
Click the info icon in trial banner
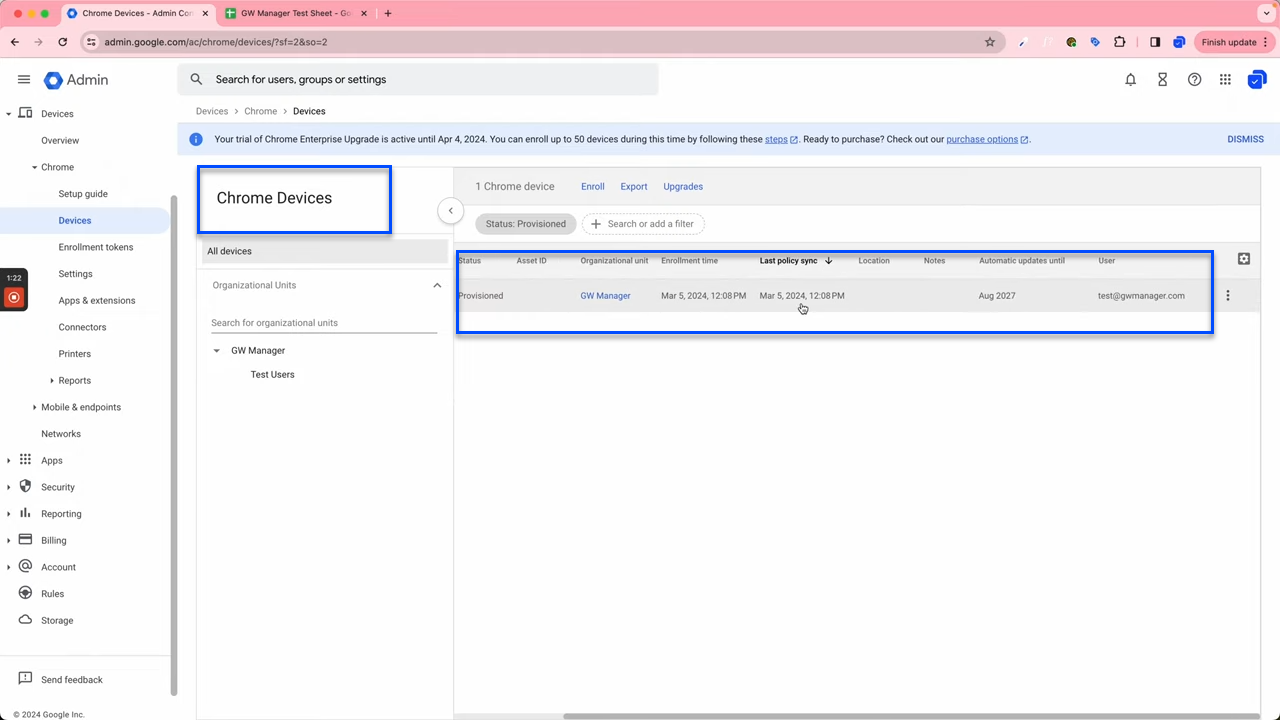pyautogui.click(x=196, y=139)
